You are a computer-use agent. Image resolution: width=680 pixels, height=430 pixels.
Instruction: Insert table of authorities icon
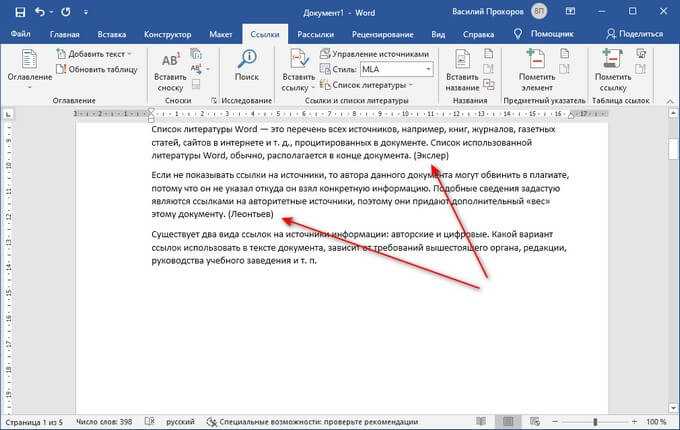click(x=641, y=54)
